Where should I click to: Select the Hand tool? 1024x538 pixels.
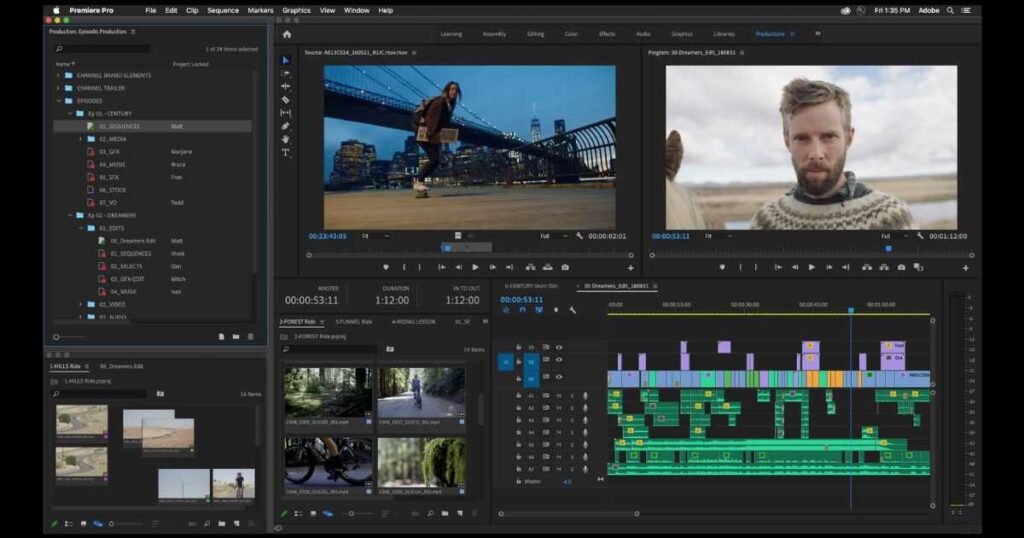[x=285, y=139]
